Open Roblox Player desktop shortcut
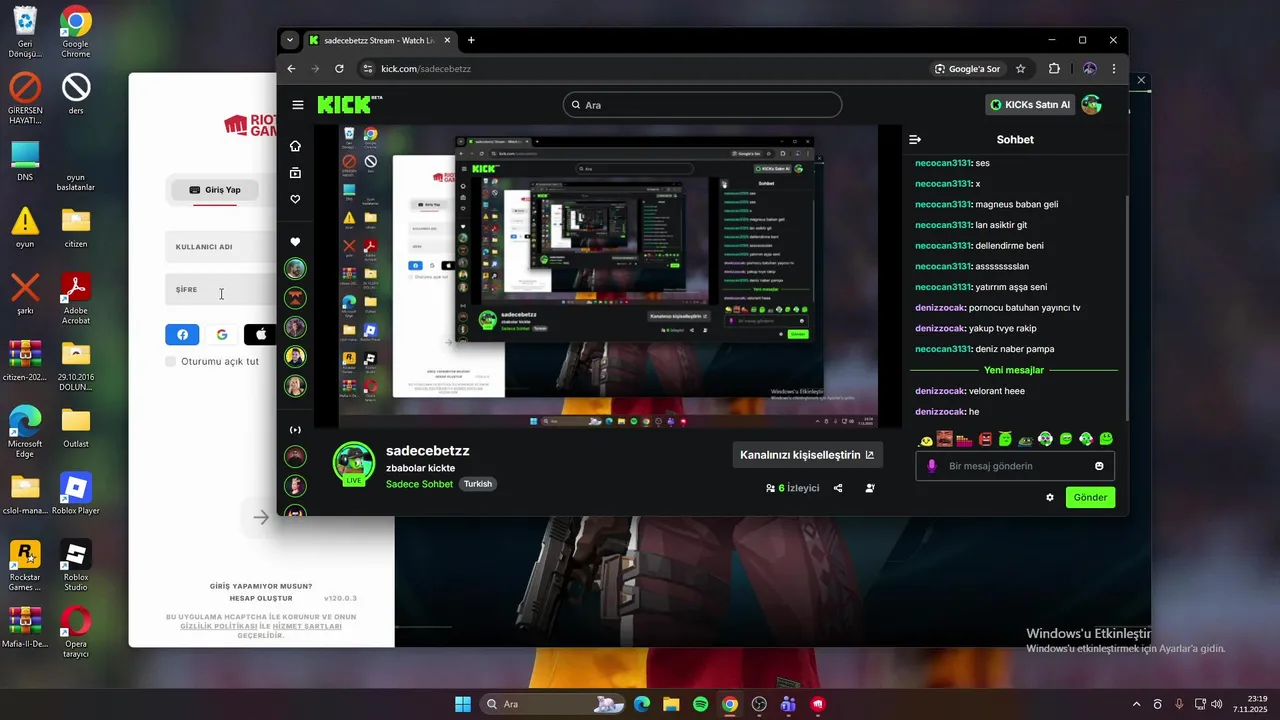The image size is (1280, 720). [x=76, y=495]
